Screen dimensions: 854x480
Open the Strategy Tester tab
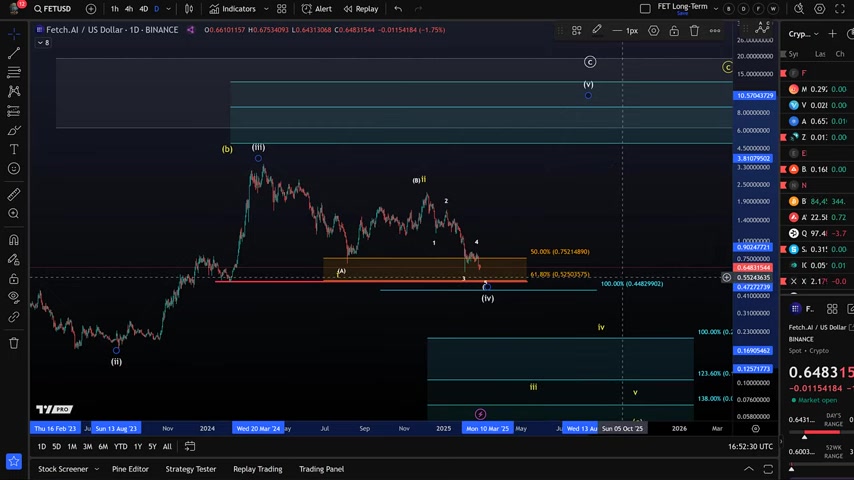pos(191,469)
